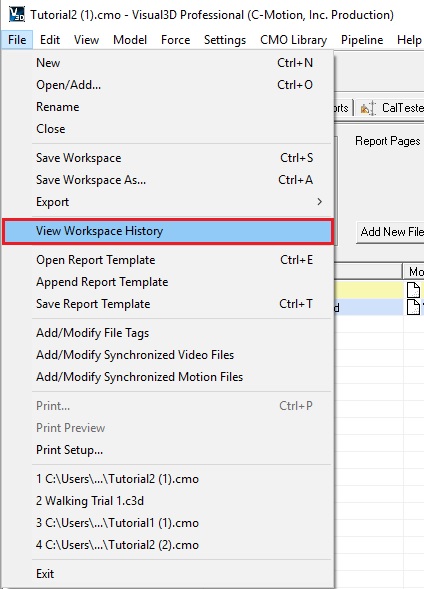The height and width of the screenshot is (589, 424).
Task: Open the Force menu
Action: pyautogui.click(x=175, y=40)
